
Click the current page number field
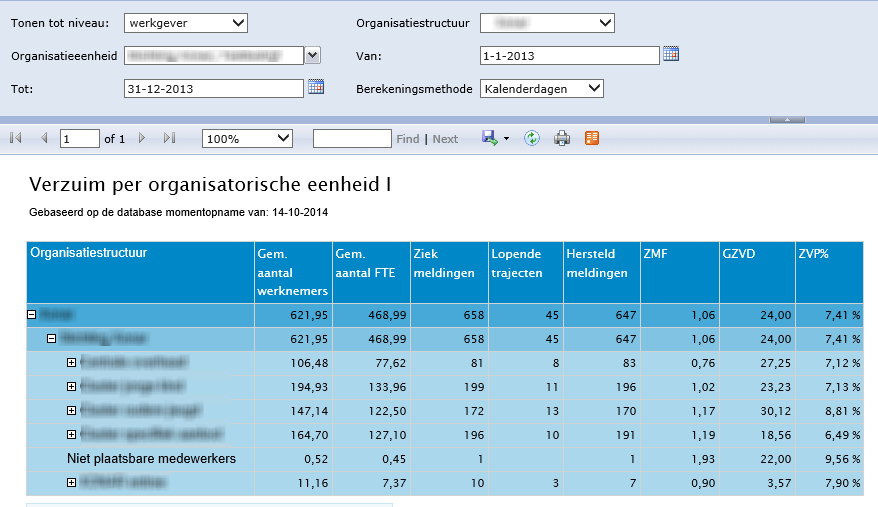[x=79, y=139]
